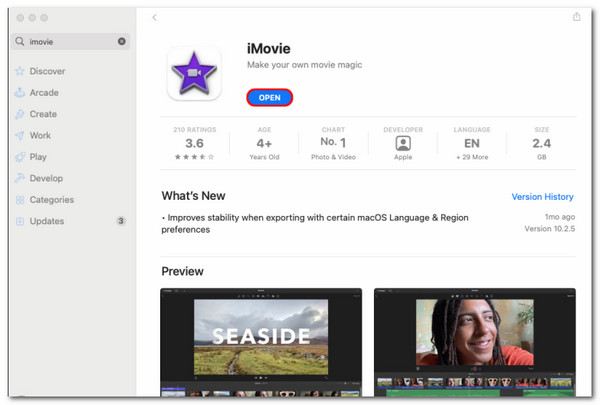The width and height of the screenshot is (600, 405).
Task: Click the Develop hammer icon
Action: [x=20, y=178]
